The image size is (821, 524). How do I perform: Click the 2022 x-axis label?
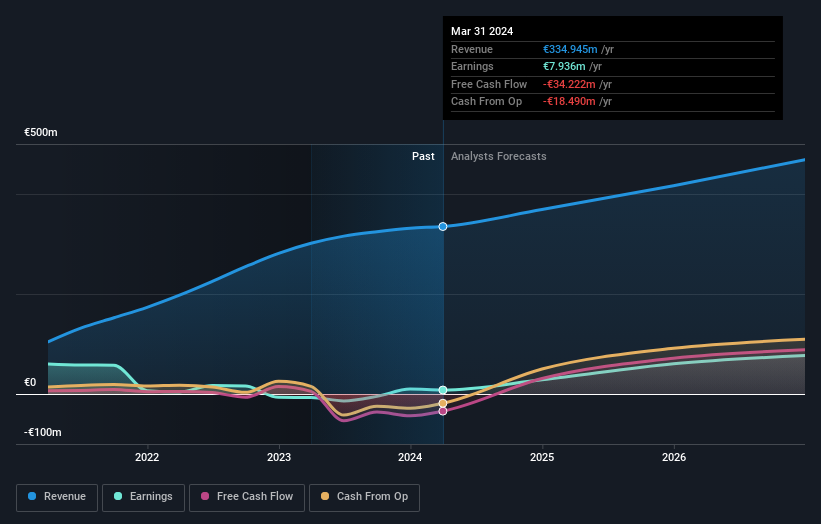[x=147, y=457]
